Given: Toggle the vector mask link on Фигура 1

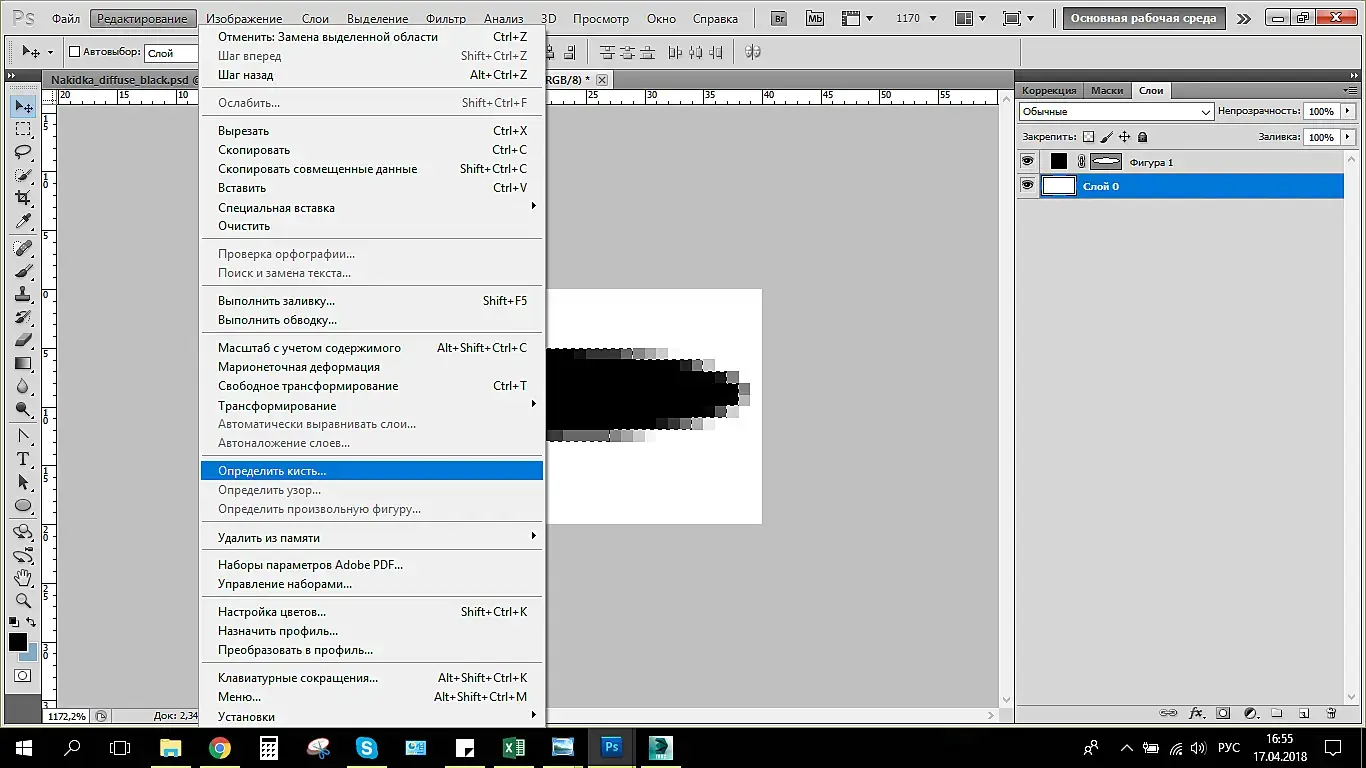Looking at the screenshot, I should [1081, 162].
